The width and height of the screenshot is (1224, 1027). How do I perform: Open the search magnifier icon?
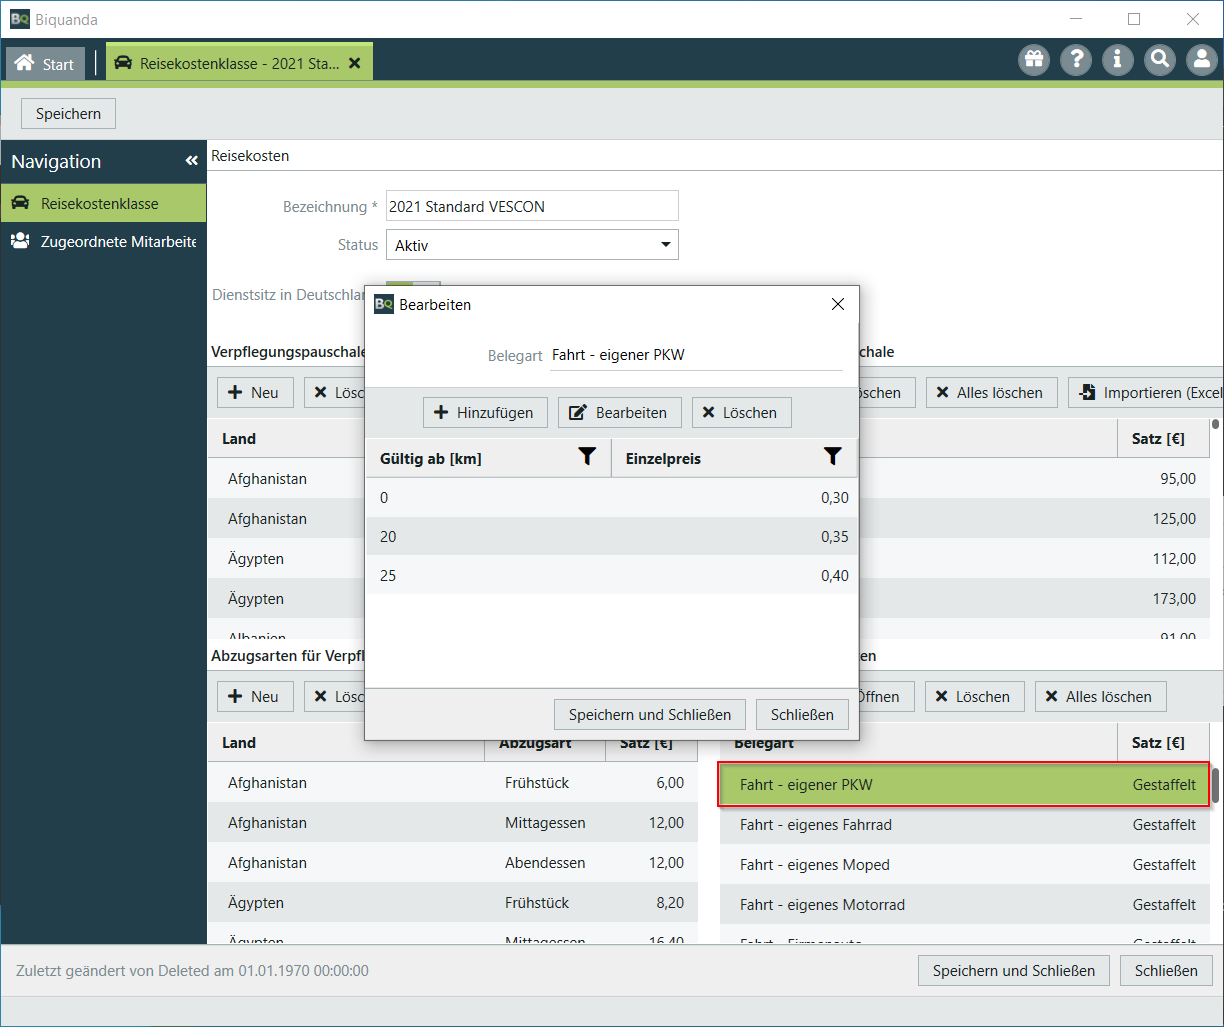click(x=1160, y=60)
